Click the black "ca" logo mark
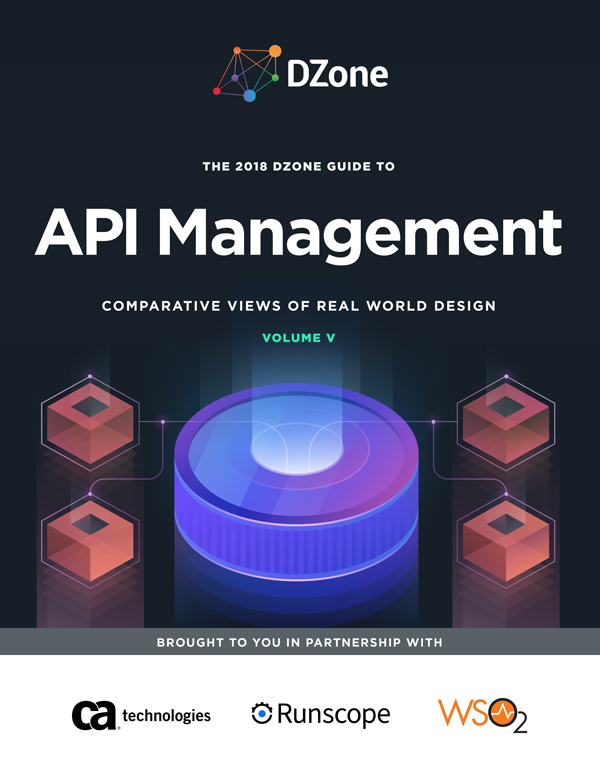Viewport: 600px width, 776px height. [94, 714]
